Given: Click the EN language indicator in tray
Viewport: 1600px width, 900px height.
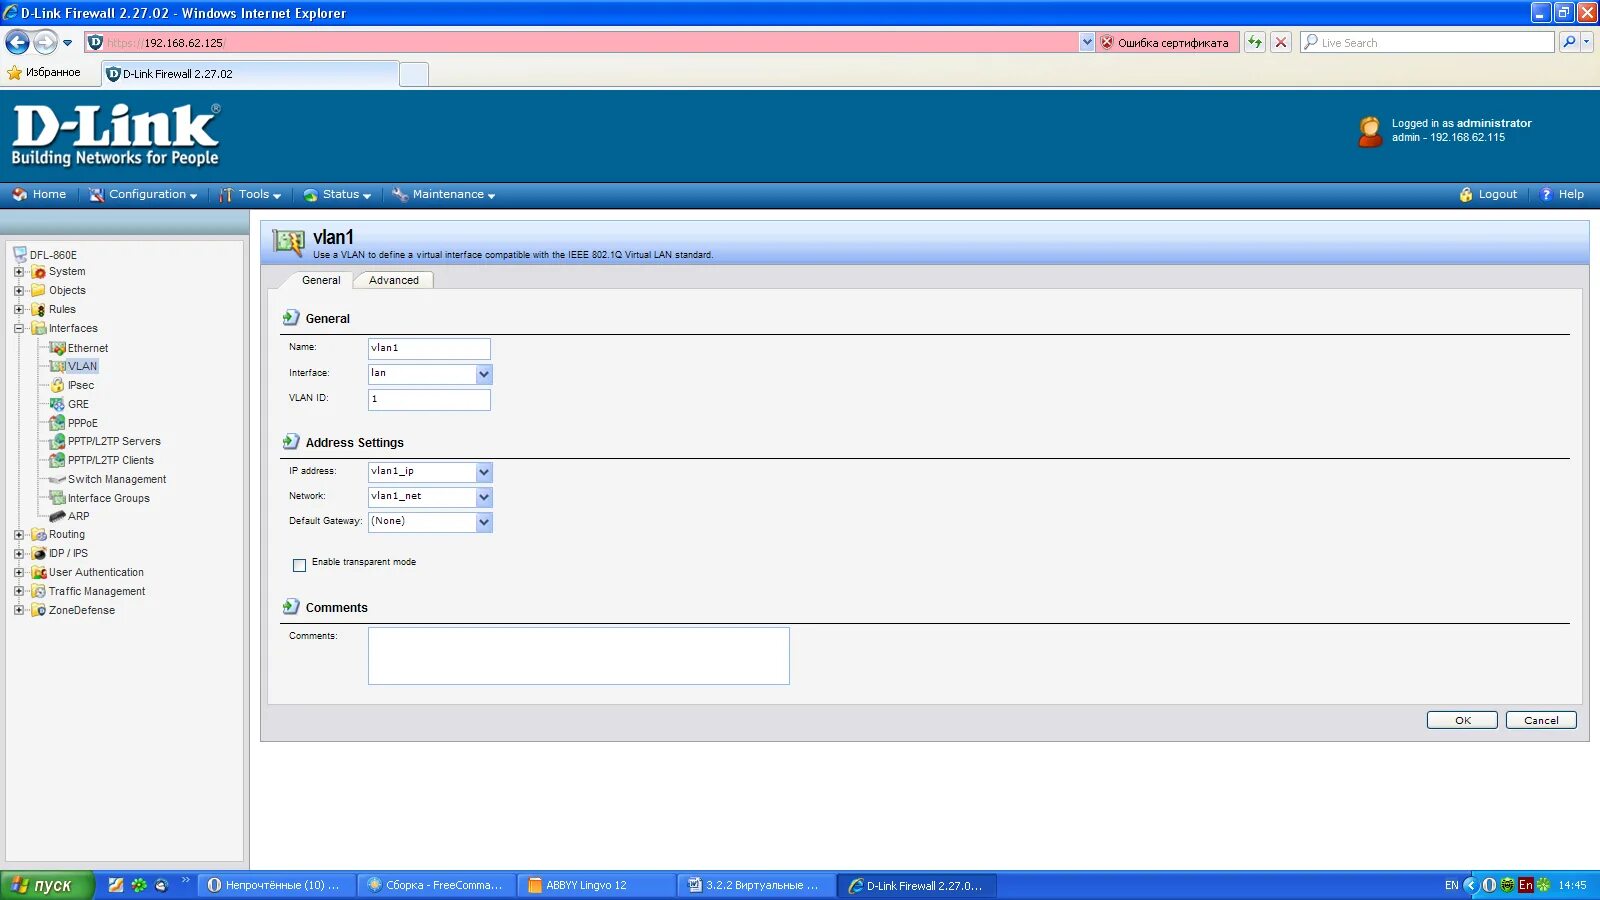Looking at the screenshot, I should pos(1451,885).
